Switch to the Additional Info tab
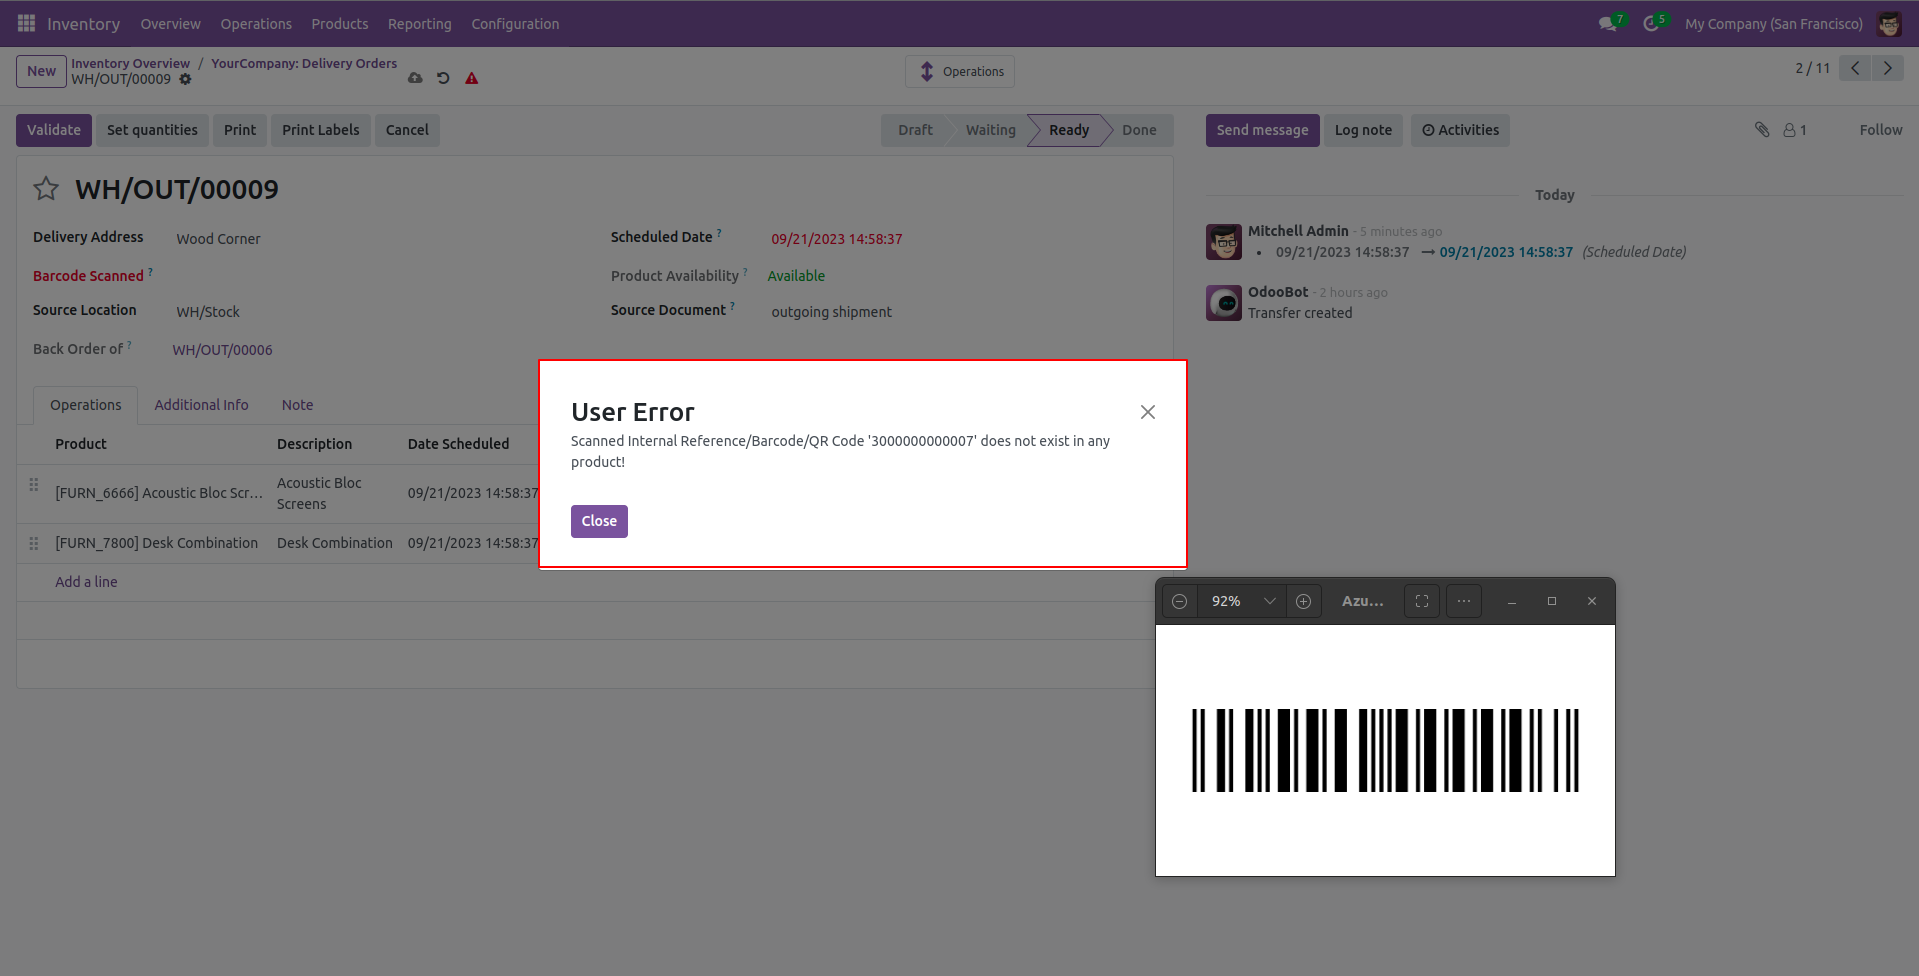Viewport: 1919px width, 976px height. 201,405
